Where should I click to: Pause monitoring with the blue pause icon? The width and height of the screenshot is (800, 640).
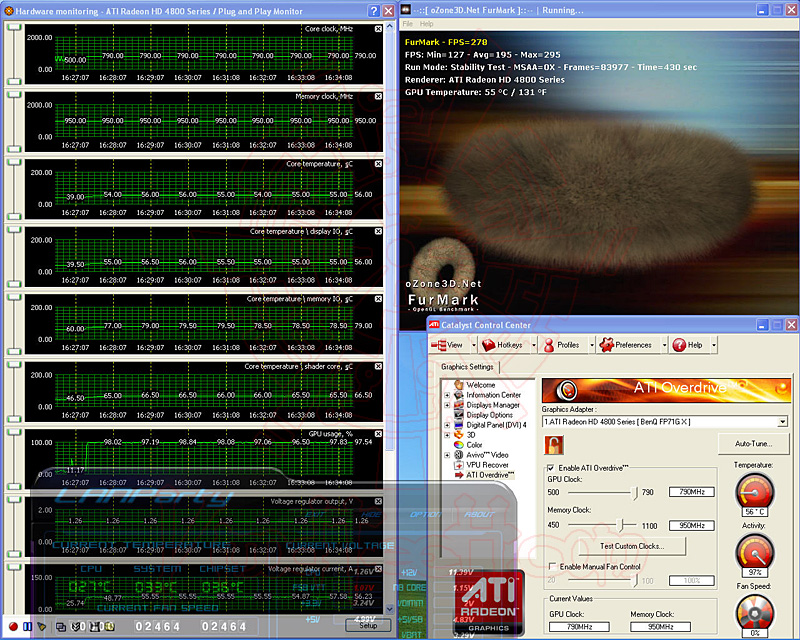coord(28,626)
